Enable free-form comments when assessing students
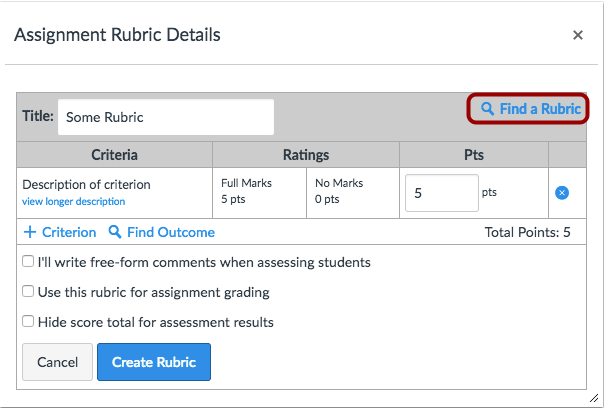The height and width of the screenshot is (408, 604). tap(28, 262)
